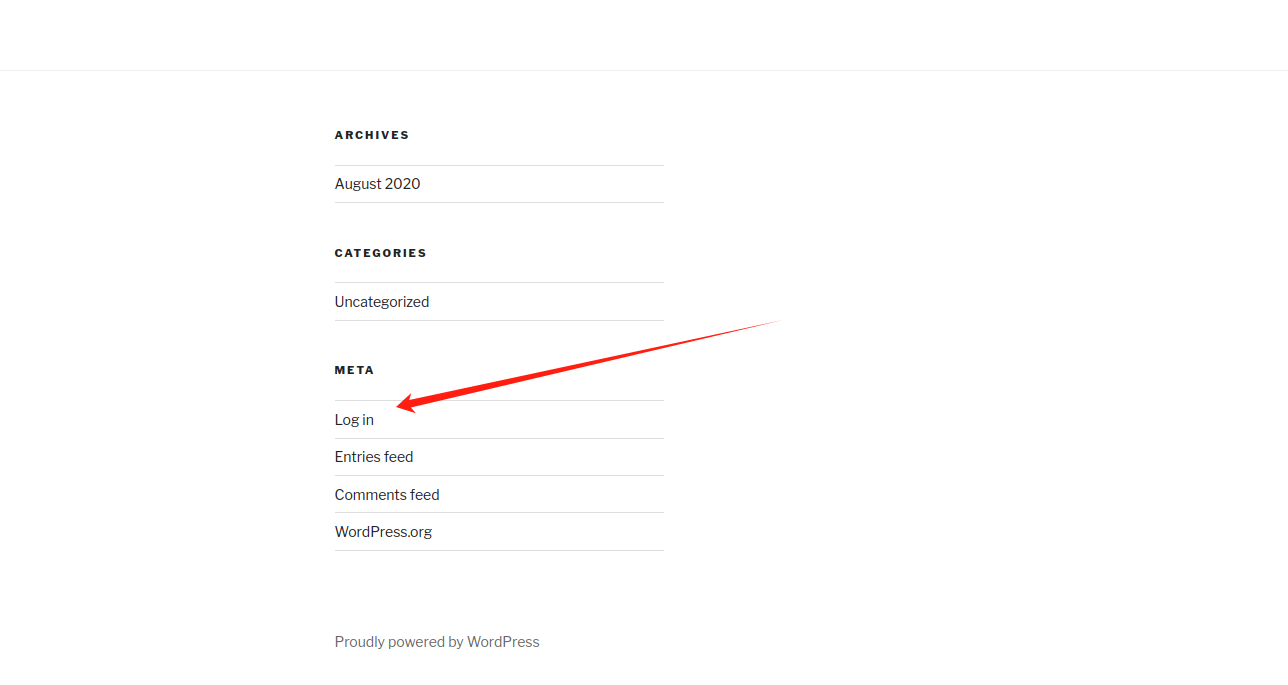Click the Meta heading
The height and width of the screenshot is (685, 1288).
(354, 370)
